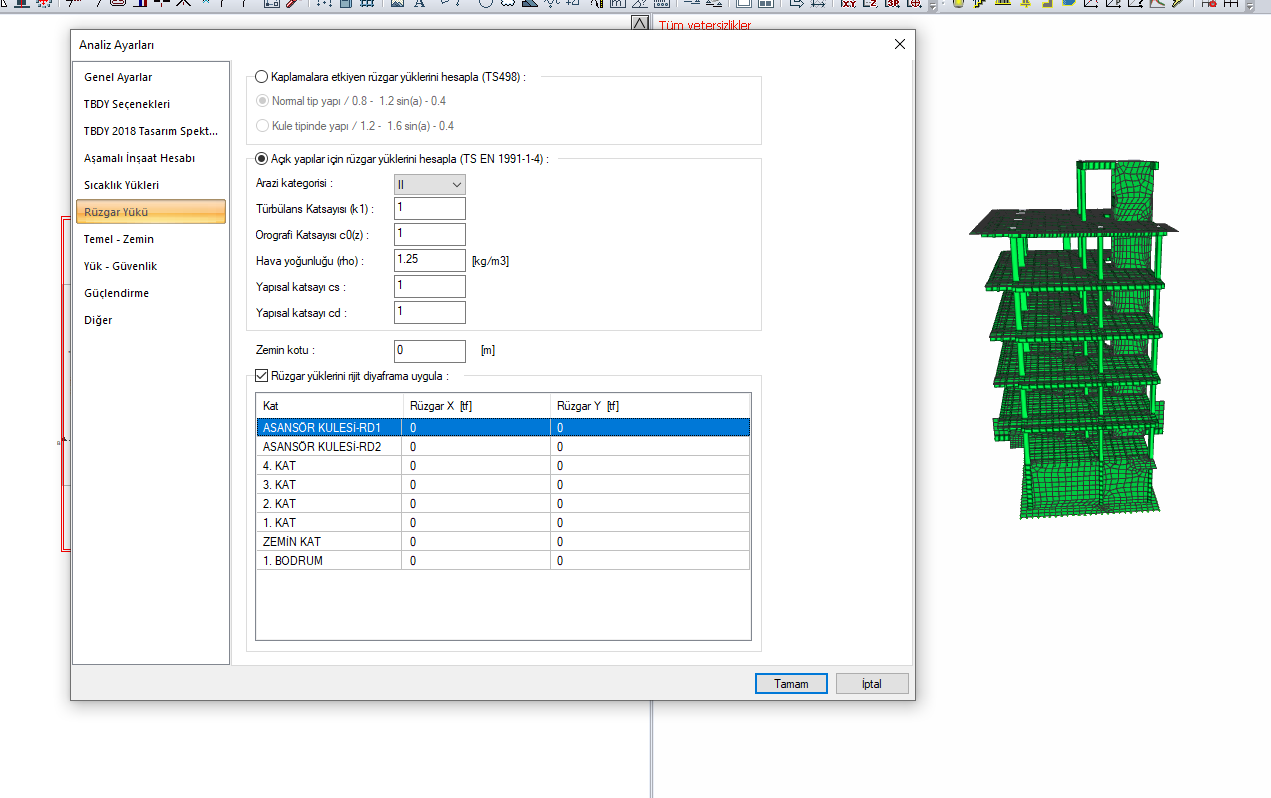Edit the Orografi Katsayısı c0(z) field
Viewport: 1271px width, 798px height.
click(430, 234)
